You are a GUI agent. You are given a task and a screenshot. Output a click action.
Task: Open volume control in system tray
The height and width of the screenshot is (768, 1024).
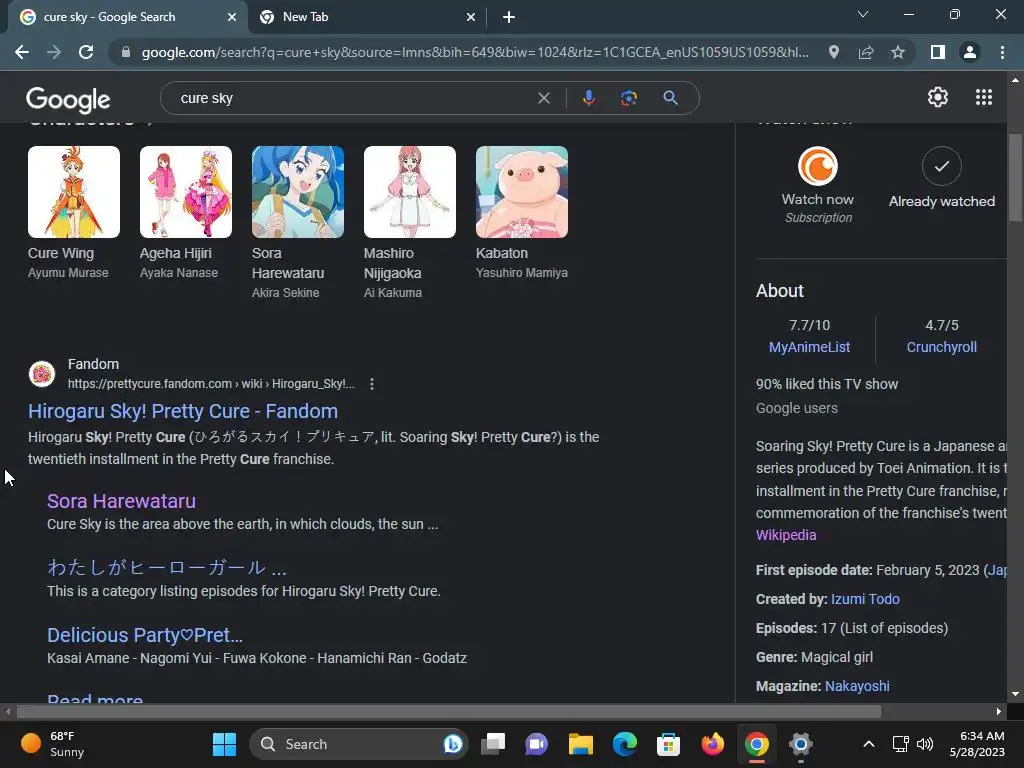(x=925, y=744)
